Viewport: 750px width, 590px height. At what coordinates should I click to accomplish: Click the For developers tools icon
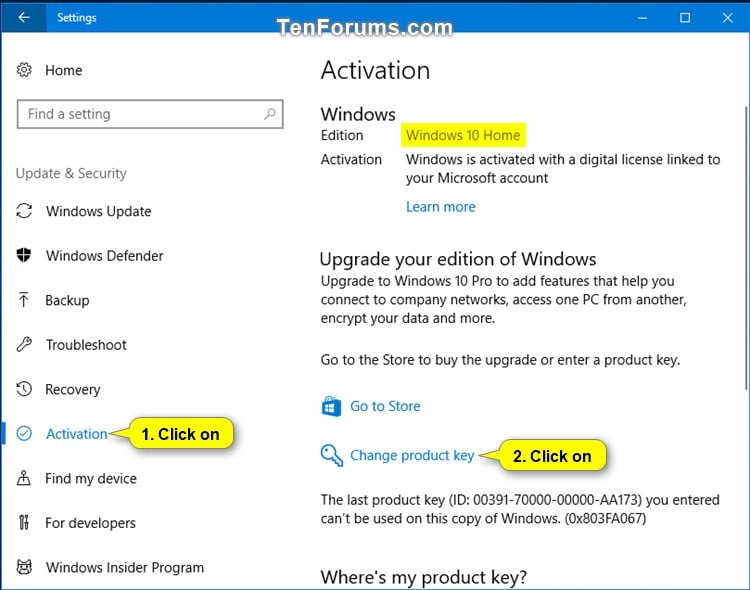(24, 523)
